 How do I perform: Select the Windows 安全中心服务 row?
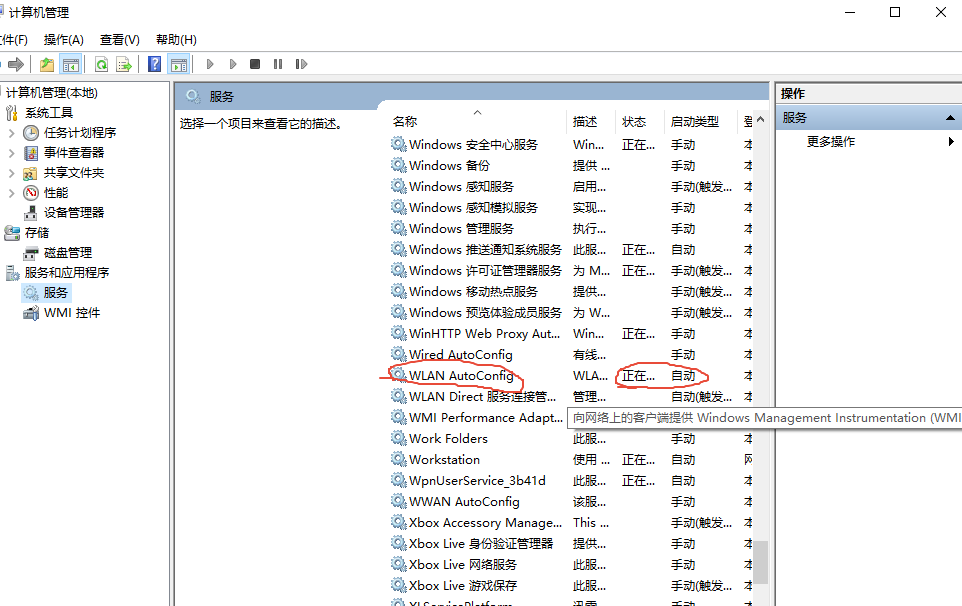coord(571,145)
